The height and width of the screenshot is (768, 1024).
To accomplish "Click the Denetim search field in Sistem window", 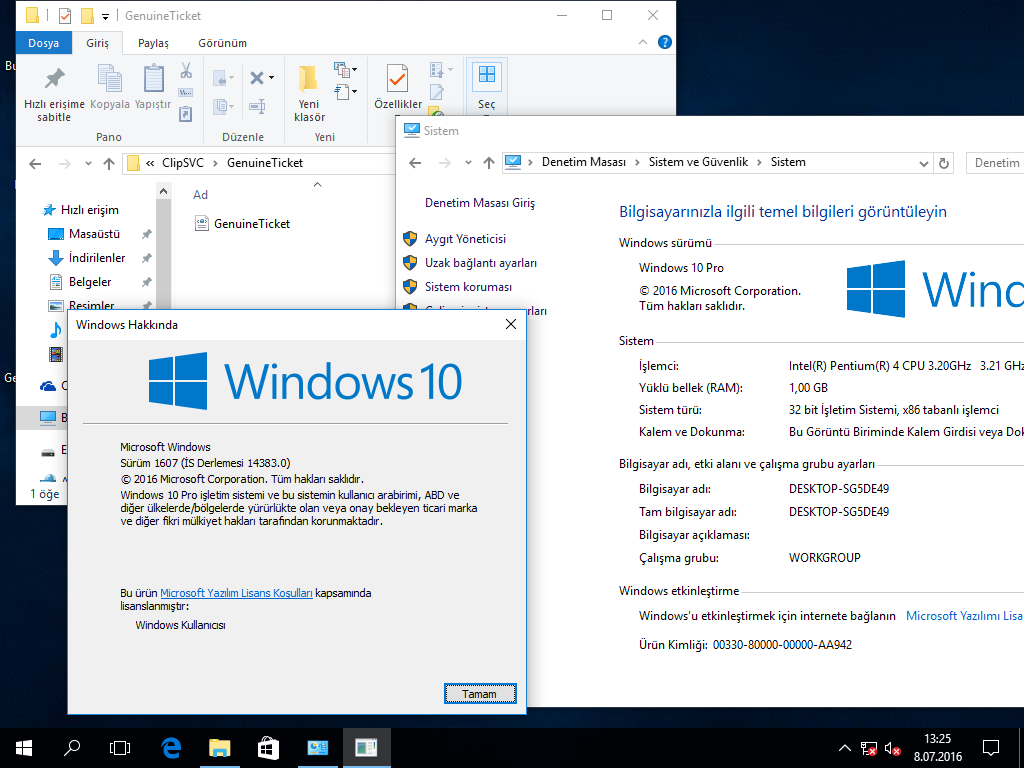I will (x=994, y=163).
